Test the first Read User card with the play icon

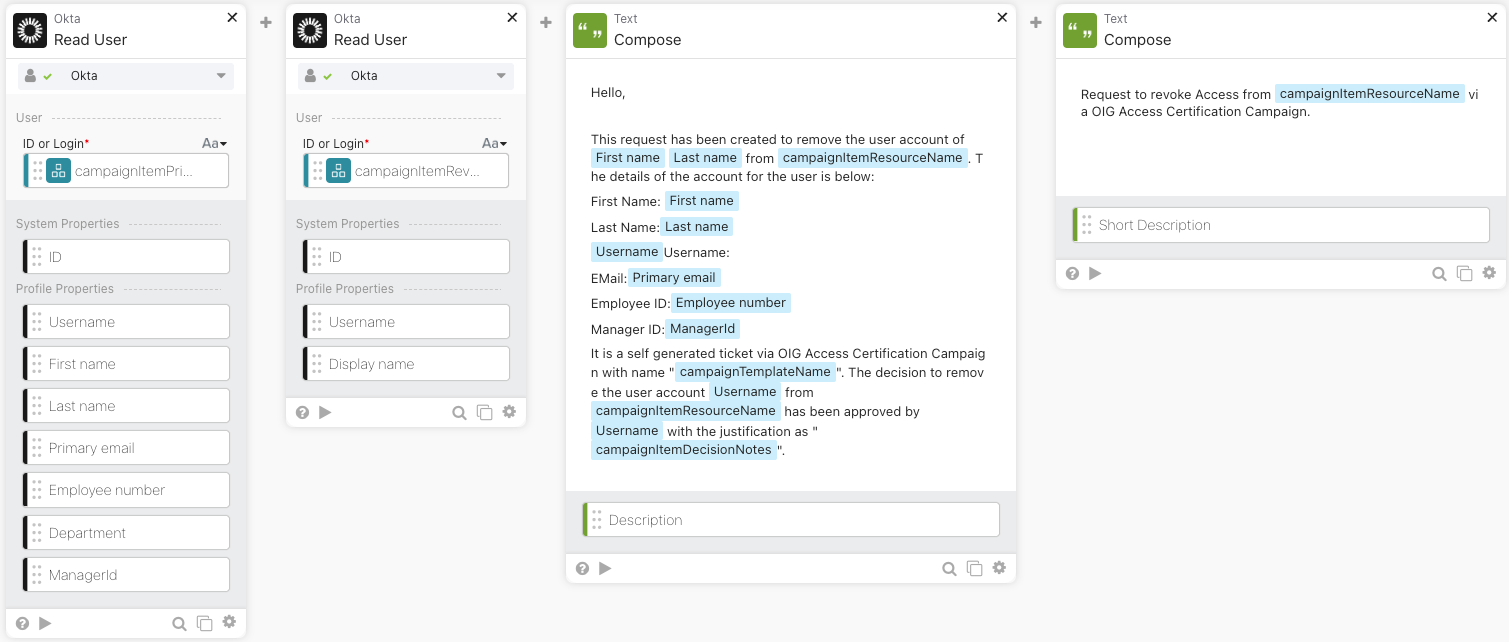pos(45,623)
